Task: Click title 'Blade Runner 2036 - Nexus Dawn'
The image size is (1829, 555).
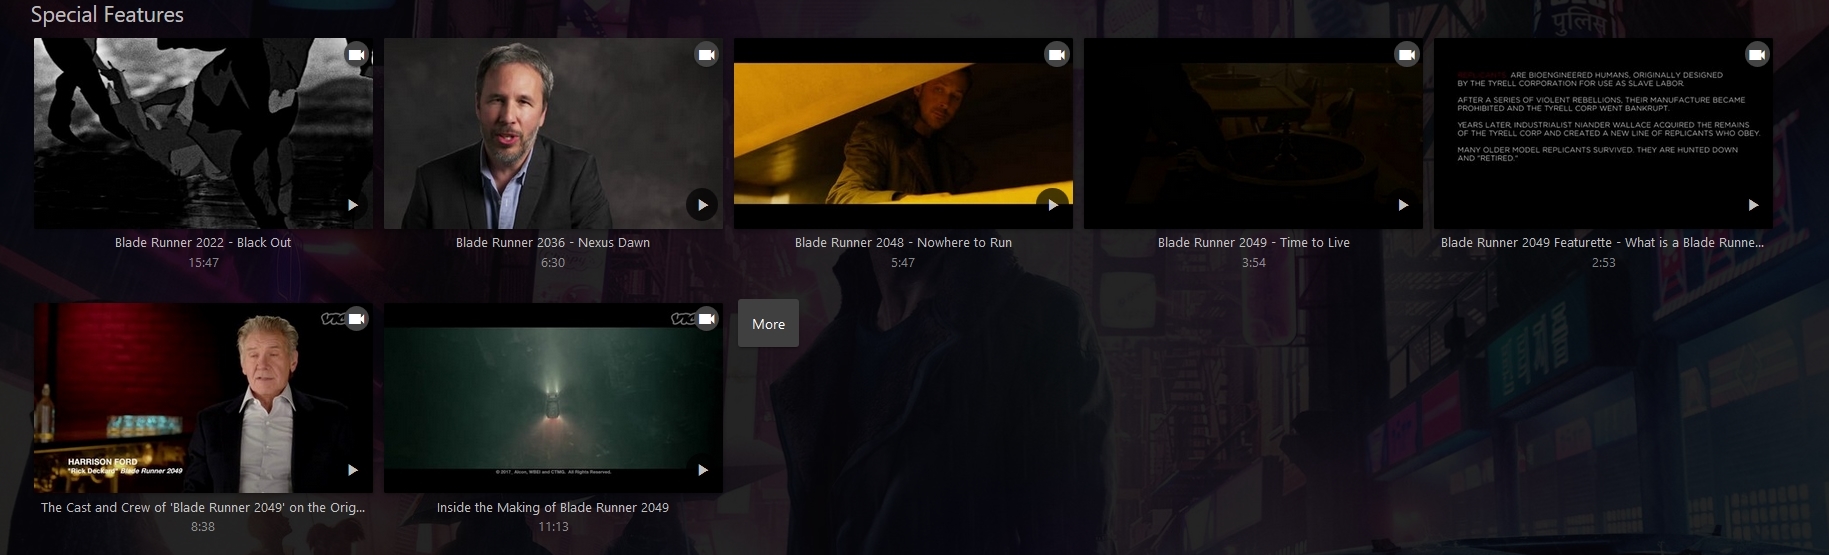Action: pyautogui.click(x=553, y=243)
